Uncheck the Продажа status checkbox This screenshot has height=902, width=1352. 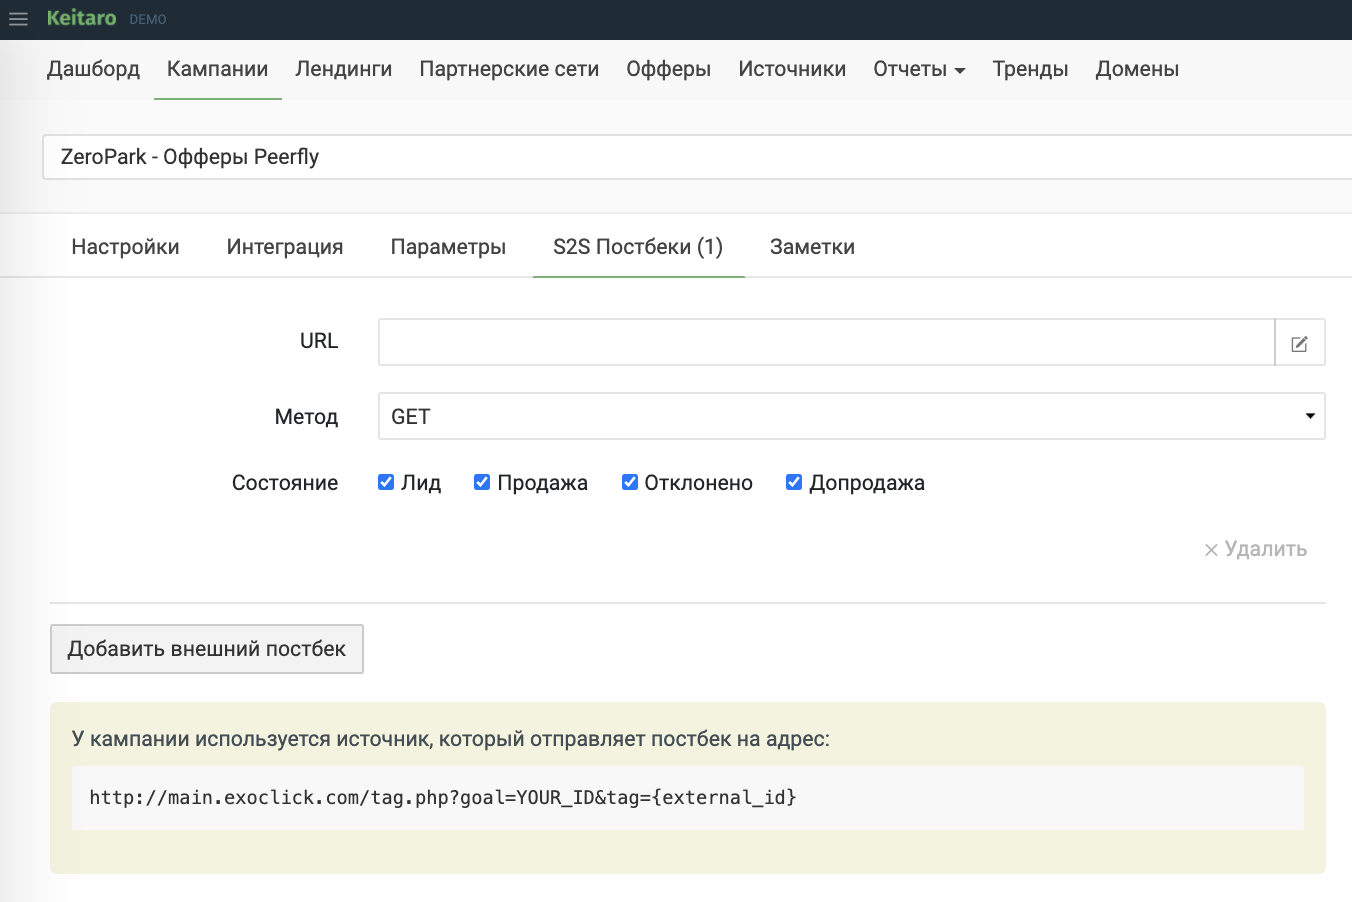pos(482,482)
